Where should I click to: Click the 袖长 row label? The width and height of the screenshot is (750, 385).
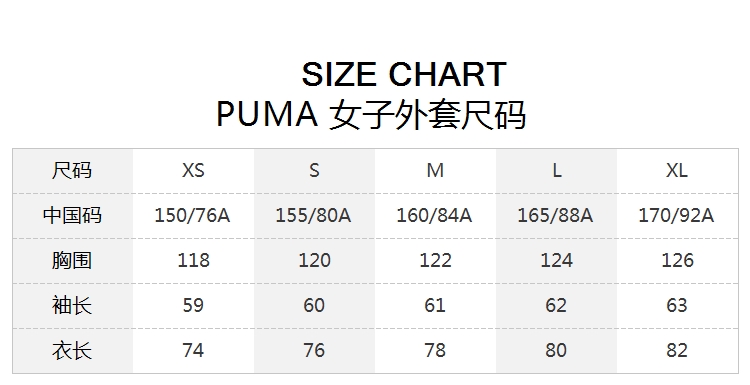click(72, 306)
